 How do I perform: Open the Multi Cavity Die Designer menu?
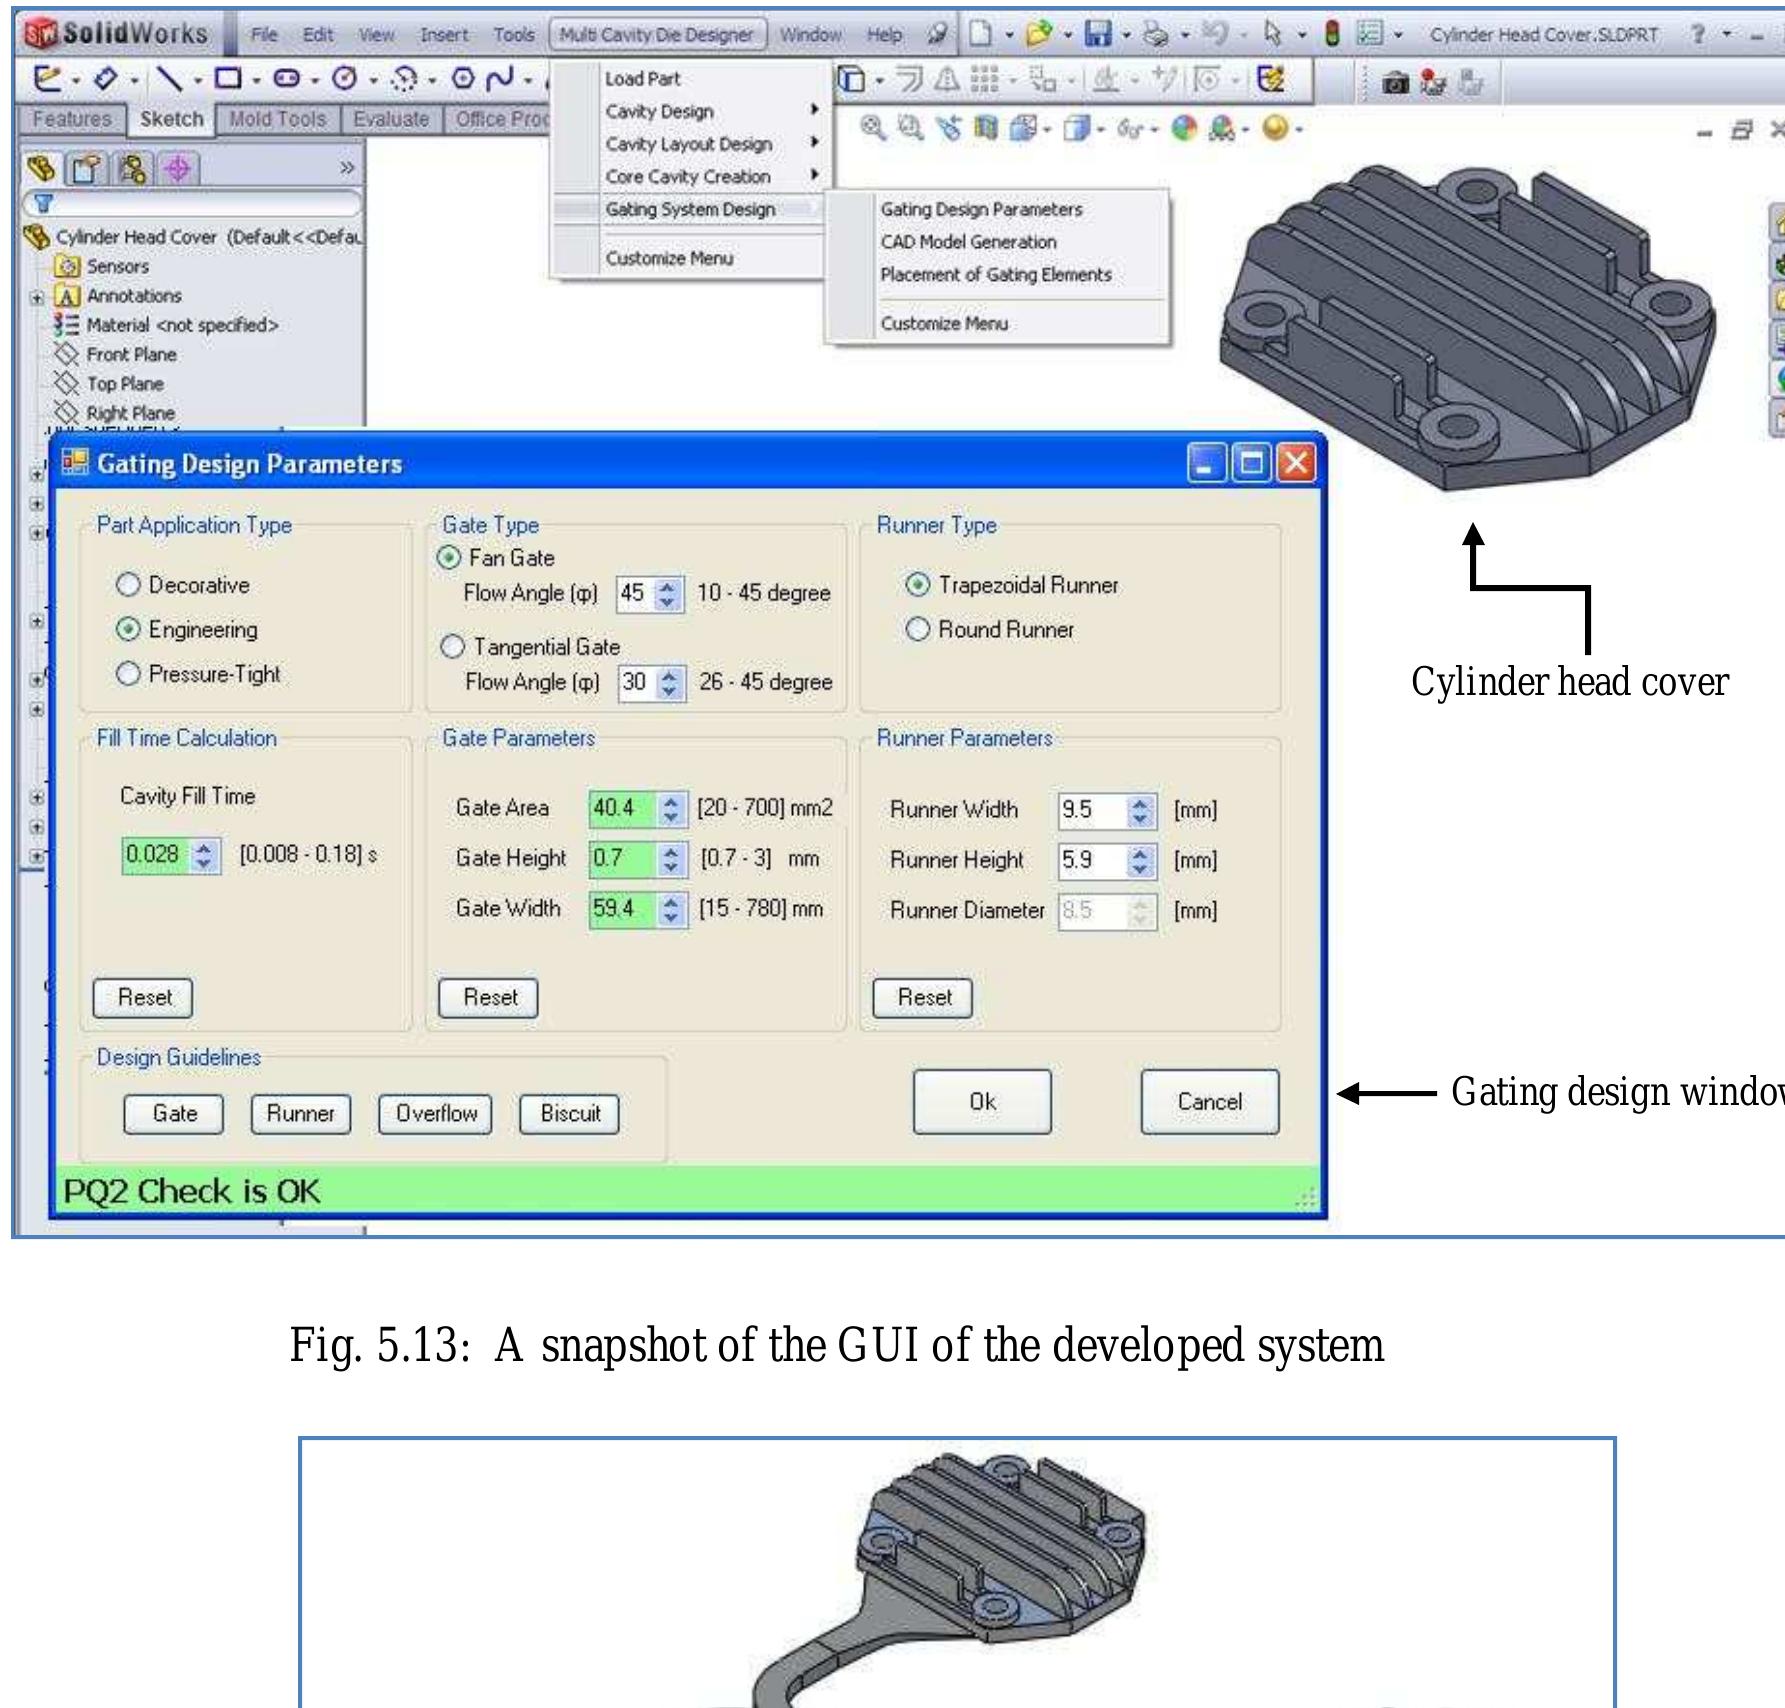click(657, 35)
